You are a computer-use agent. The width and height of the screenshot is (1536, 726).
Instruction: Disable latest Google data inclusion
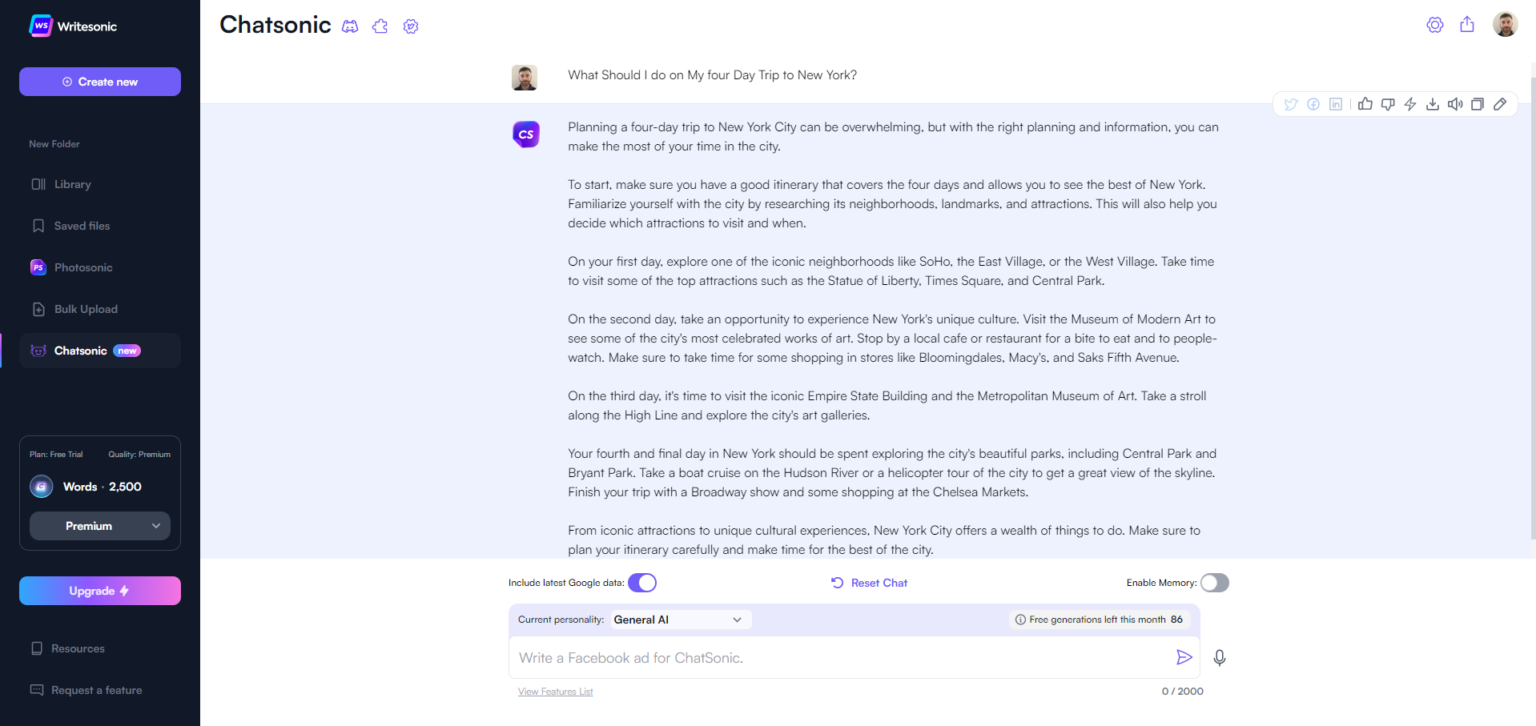coord(642,582)
